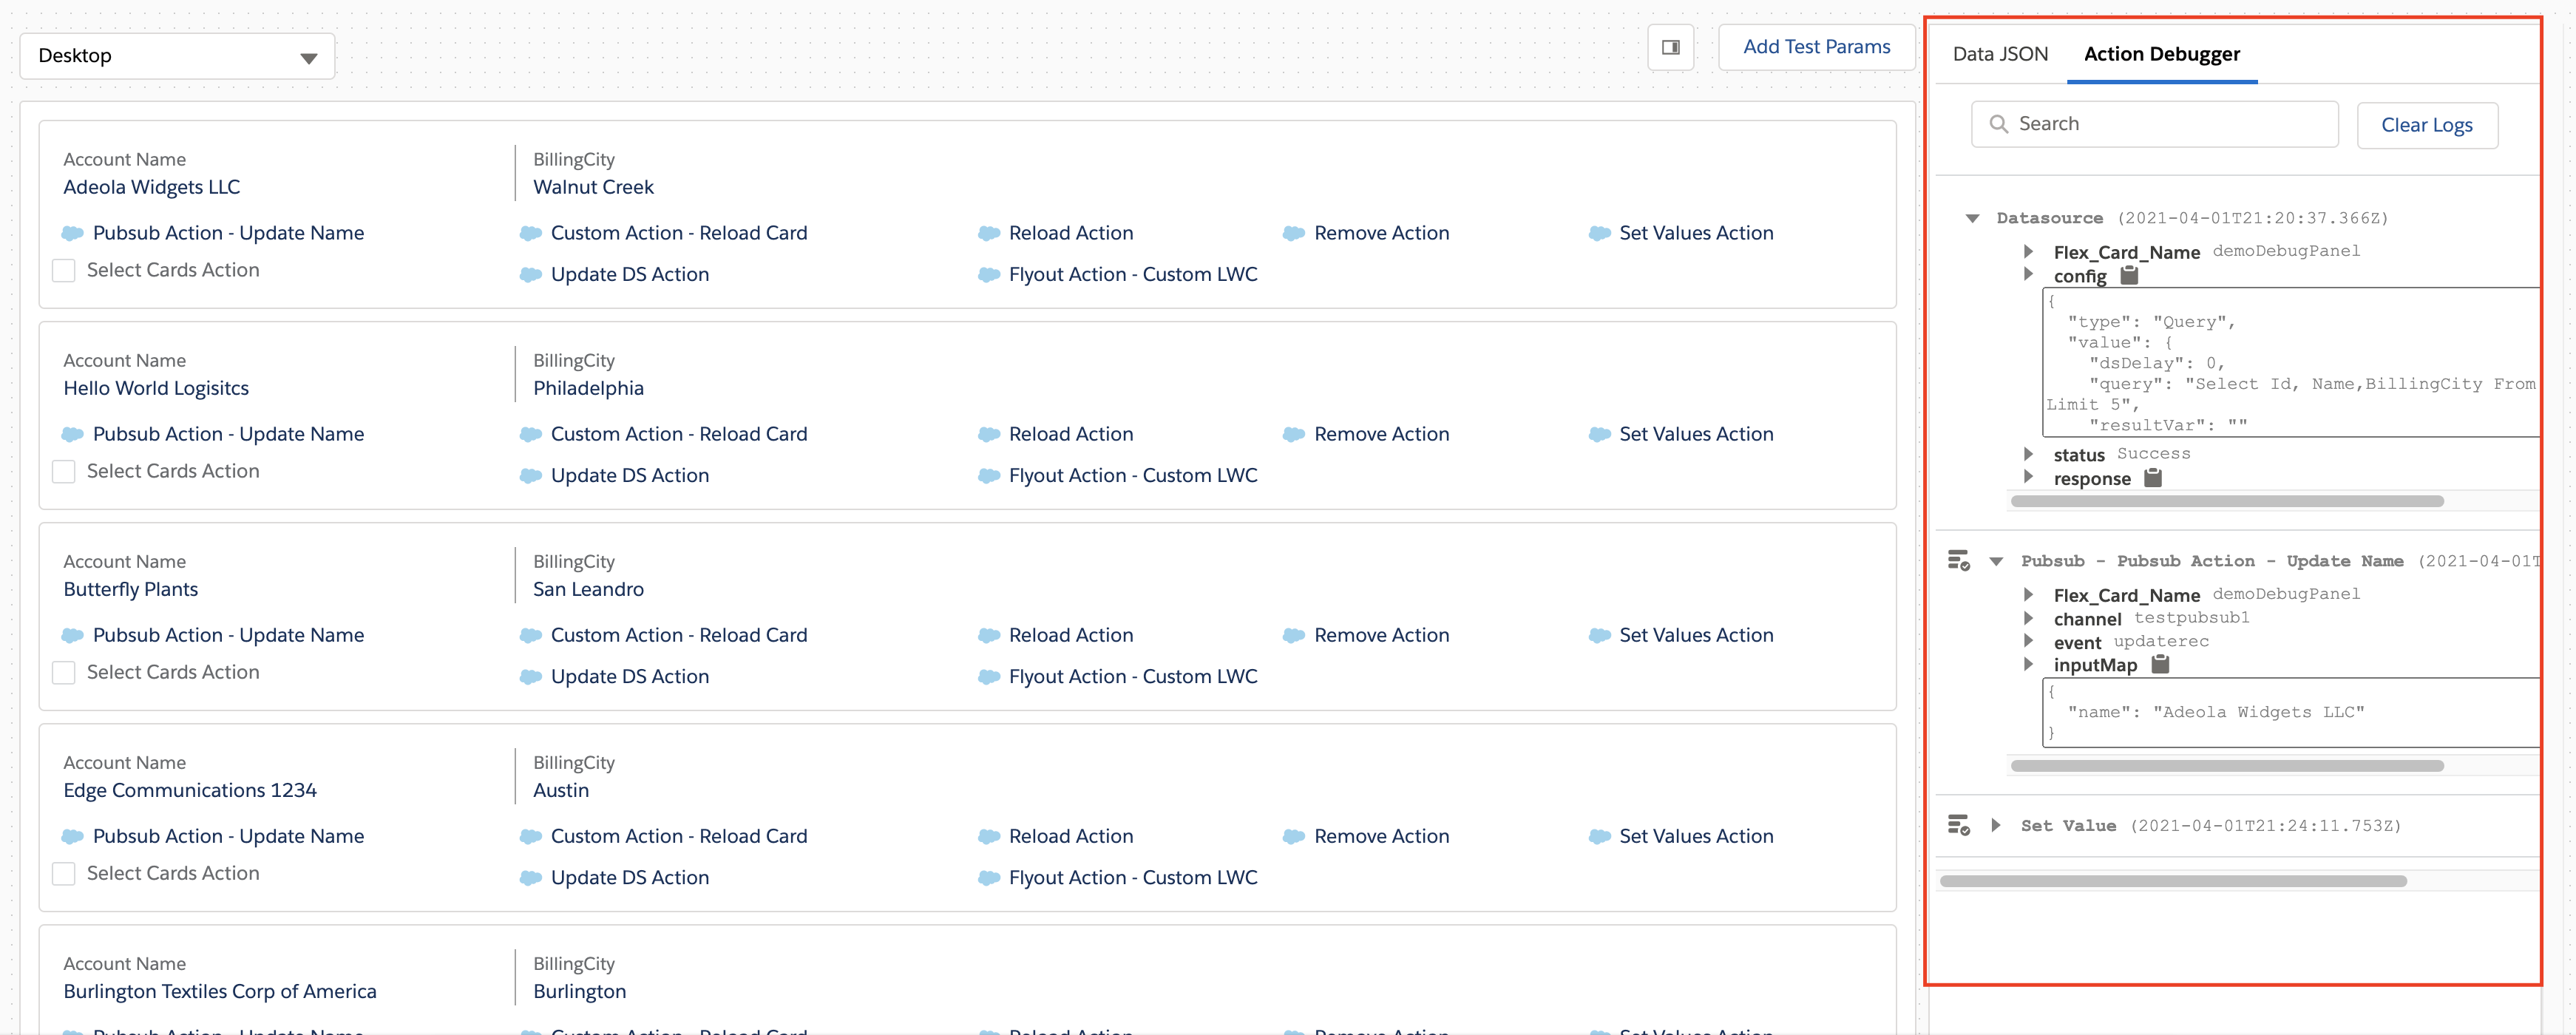Expand the config node arrow
Viewport: 2576px width, 1035px height.
point(2028,274)
